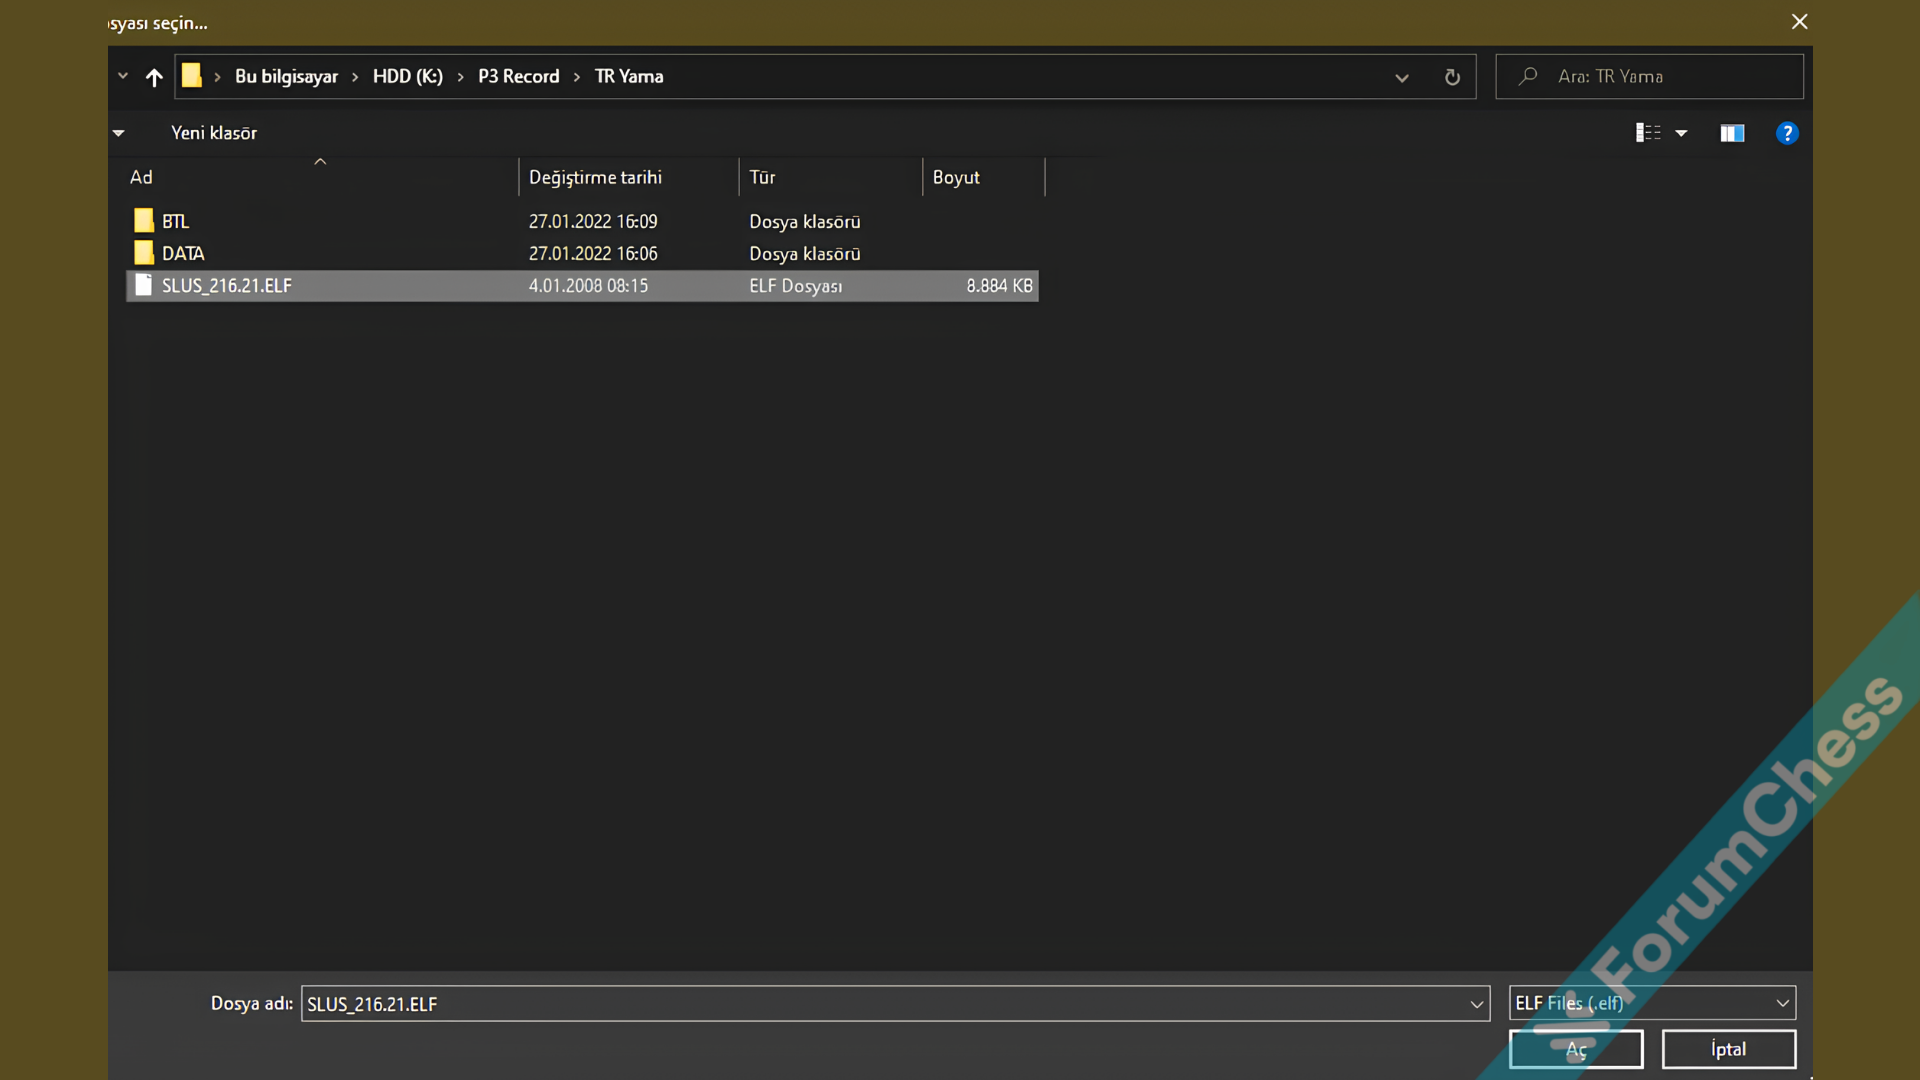Image resolution: width=1920 pixels, height=1080 pixels.
Task: Select Bu bilgisayar breadcrumb
Action: [286, 77]
